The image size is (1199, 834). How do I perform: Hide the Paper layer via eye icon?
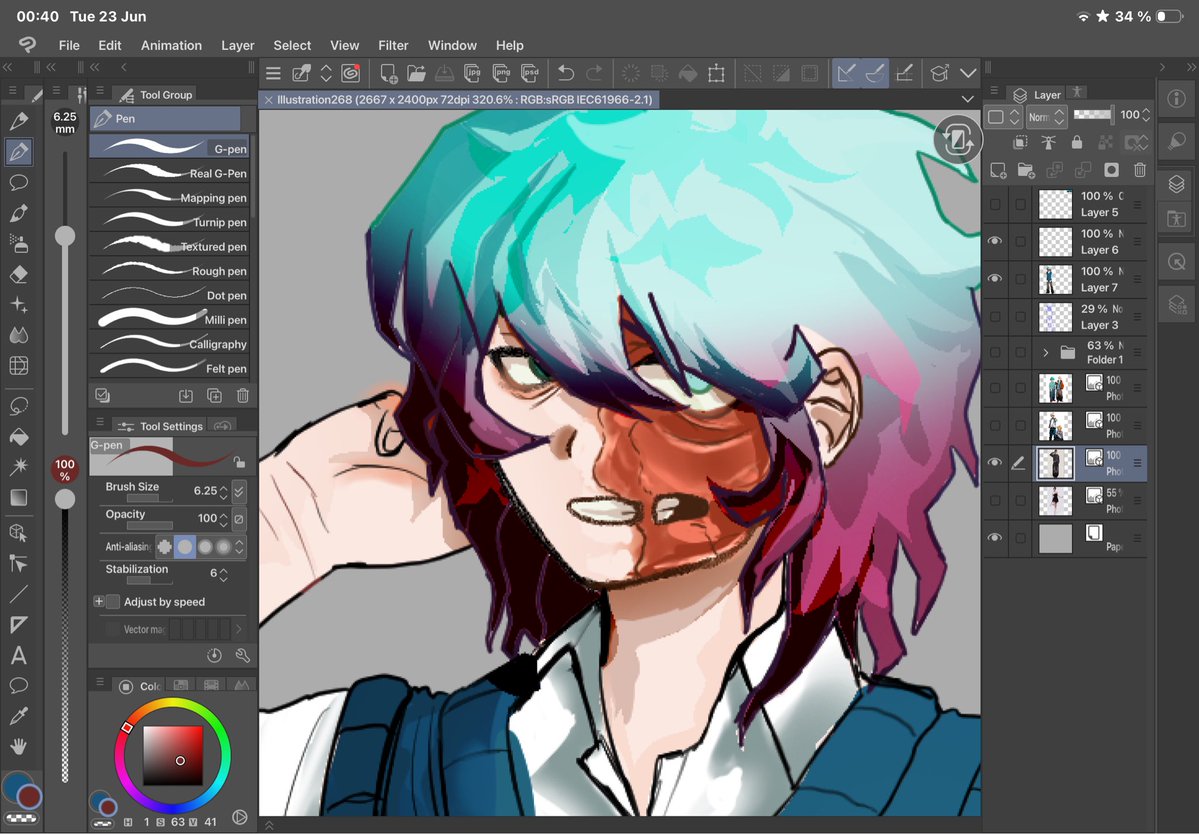pos(995,537)
